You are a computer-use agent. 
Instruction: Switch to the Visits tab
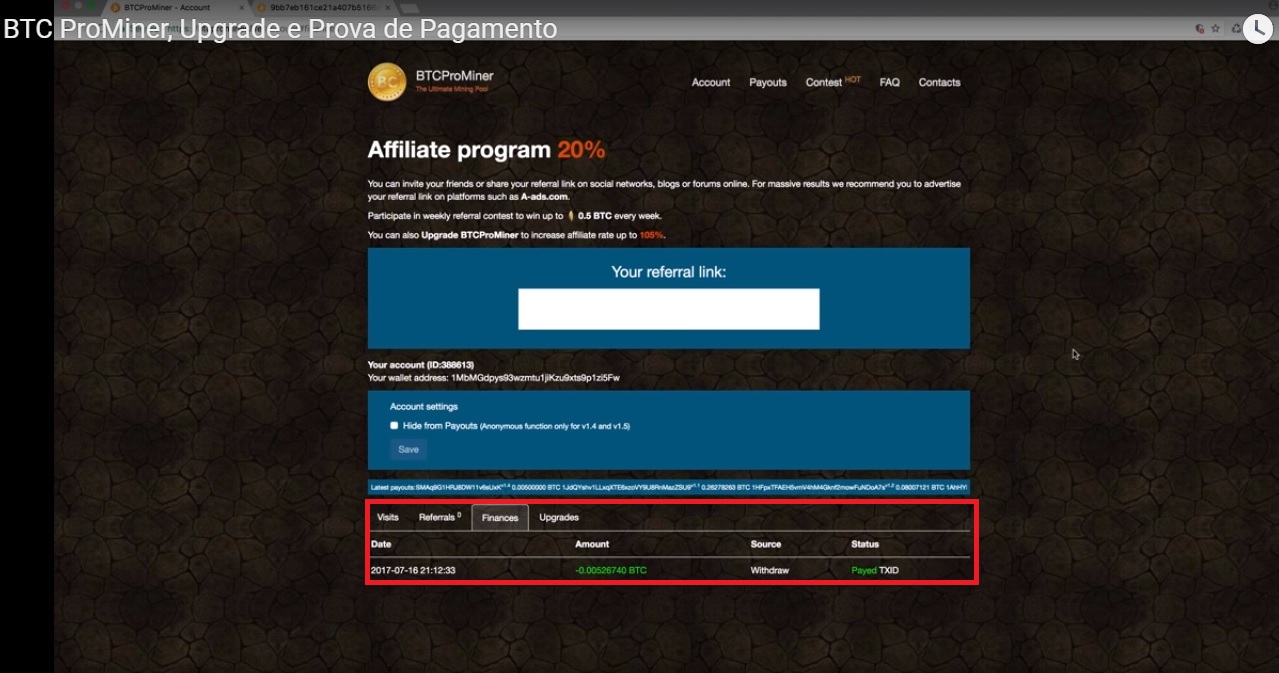pyautogui.click(x=388, y=517)
